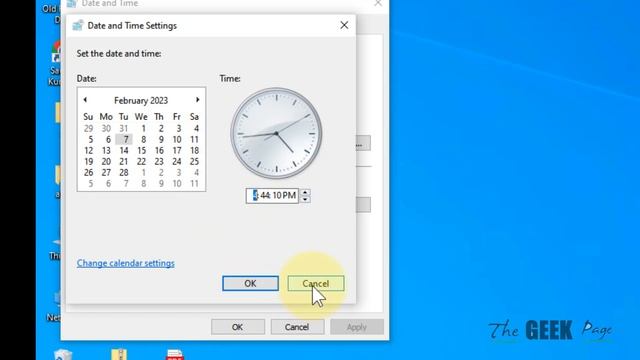The height and width of the screenshot is (360, 640).
Task: Select the highlighted February 7 date
Action: 124,140
